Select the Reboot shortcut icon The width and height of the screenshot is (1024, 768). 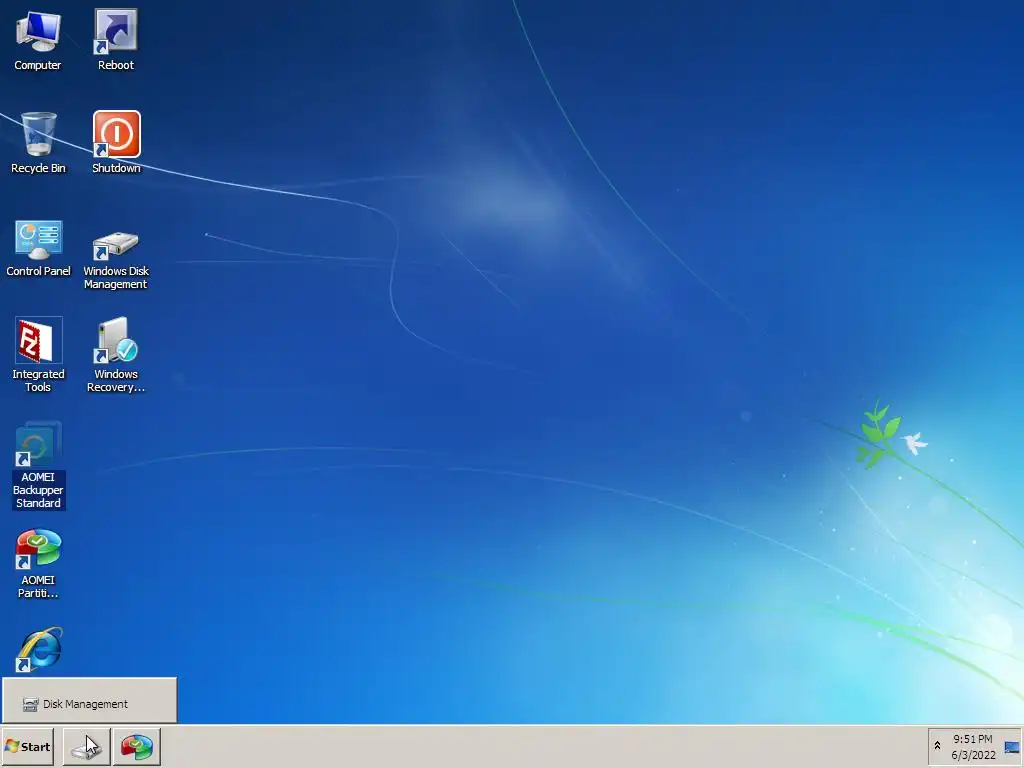tap(116, 40)
